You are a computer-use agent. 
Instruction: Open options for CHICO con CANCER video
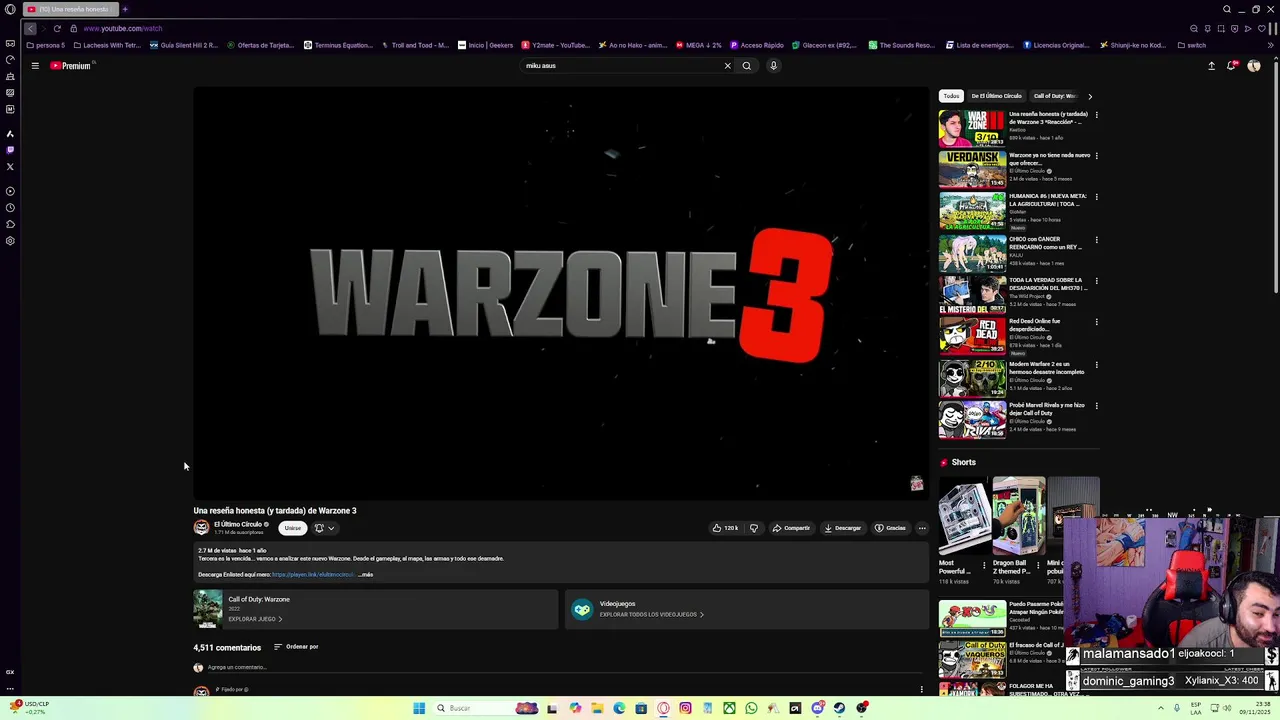point(1096,240)
